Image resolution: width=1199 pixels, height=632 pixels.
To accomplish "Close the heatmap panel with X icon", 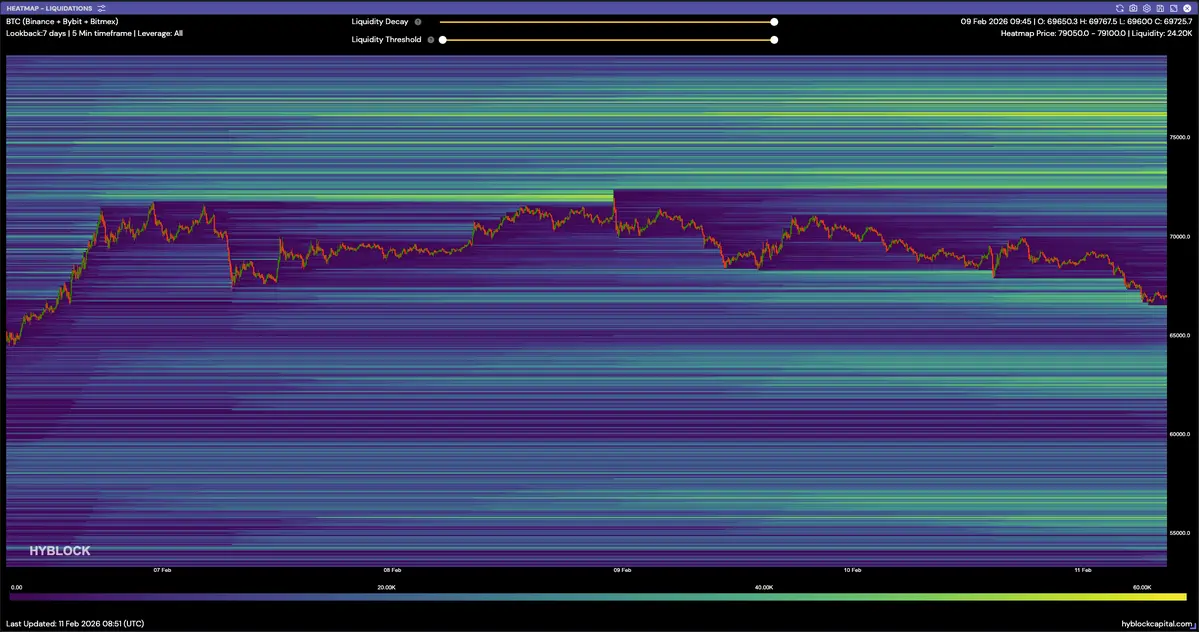I will pos(1186,8).
